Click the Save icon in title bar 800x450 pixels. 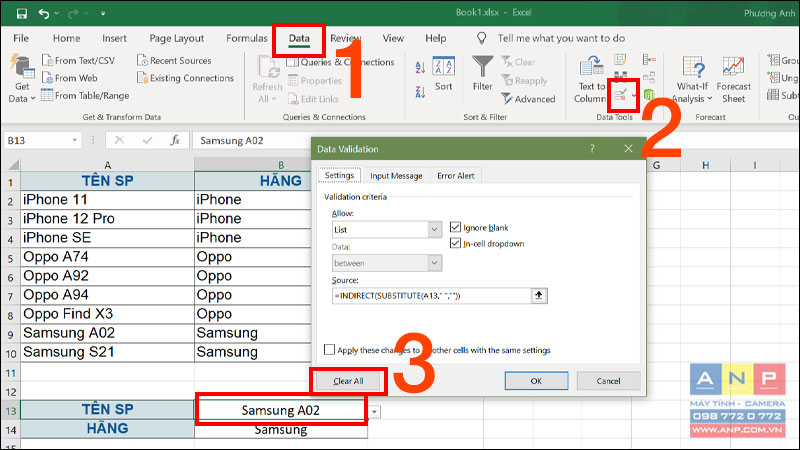(21, 13)
